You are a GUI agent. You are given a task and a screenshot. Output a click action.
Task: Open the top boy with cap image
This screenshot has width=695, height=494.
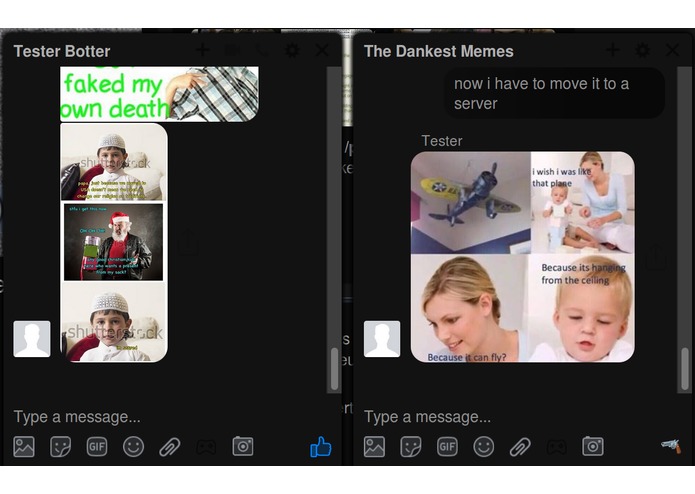point(114,162)
